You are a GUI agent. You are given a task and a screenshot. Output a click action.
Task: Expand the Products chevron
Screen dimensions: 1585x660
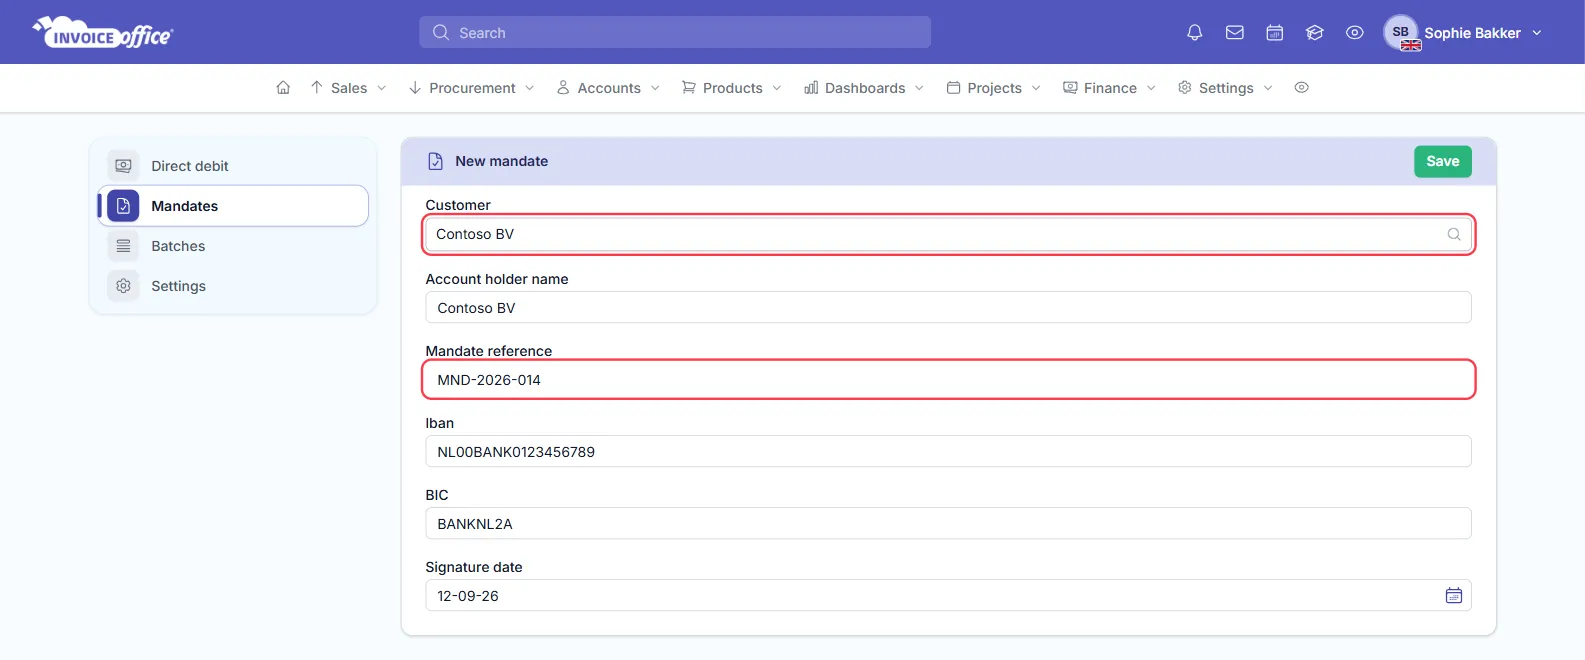click(x=776, y=88)
